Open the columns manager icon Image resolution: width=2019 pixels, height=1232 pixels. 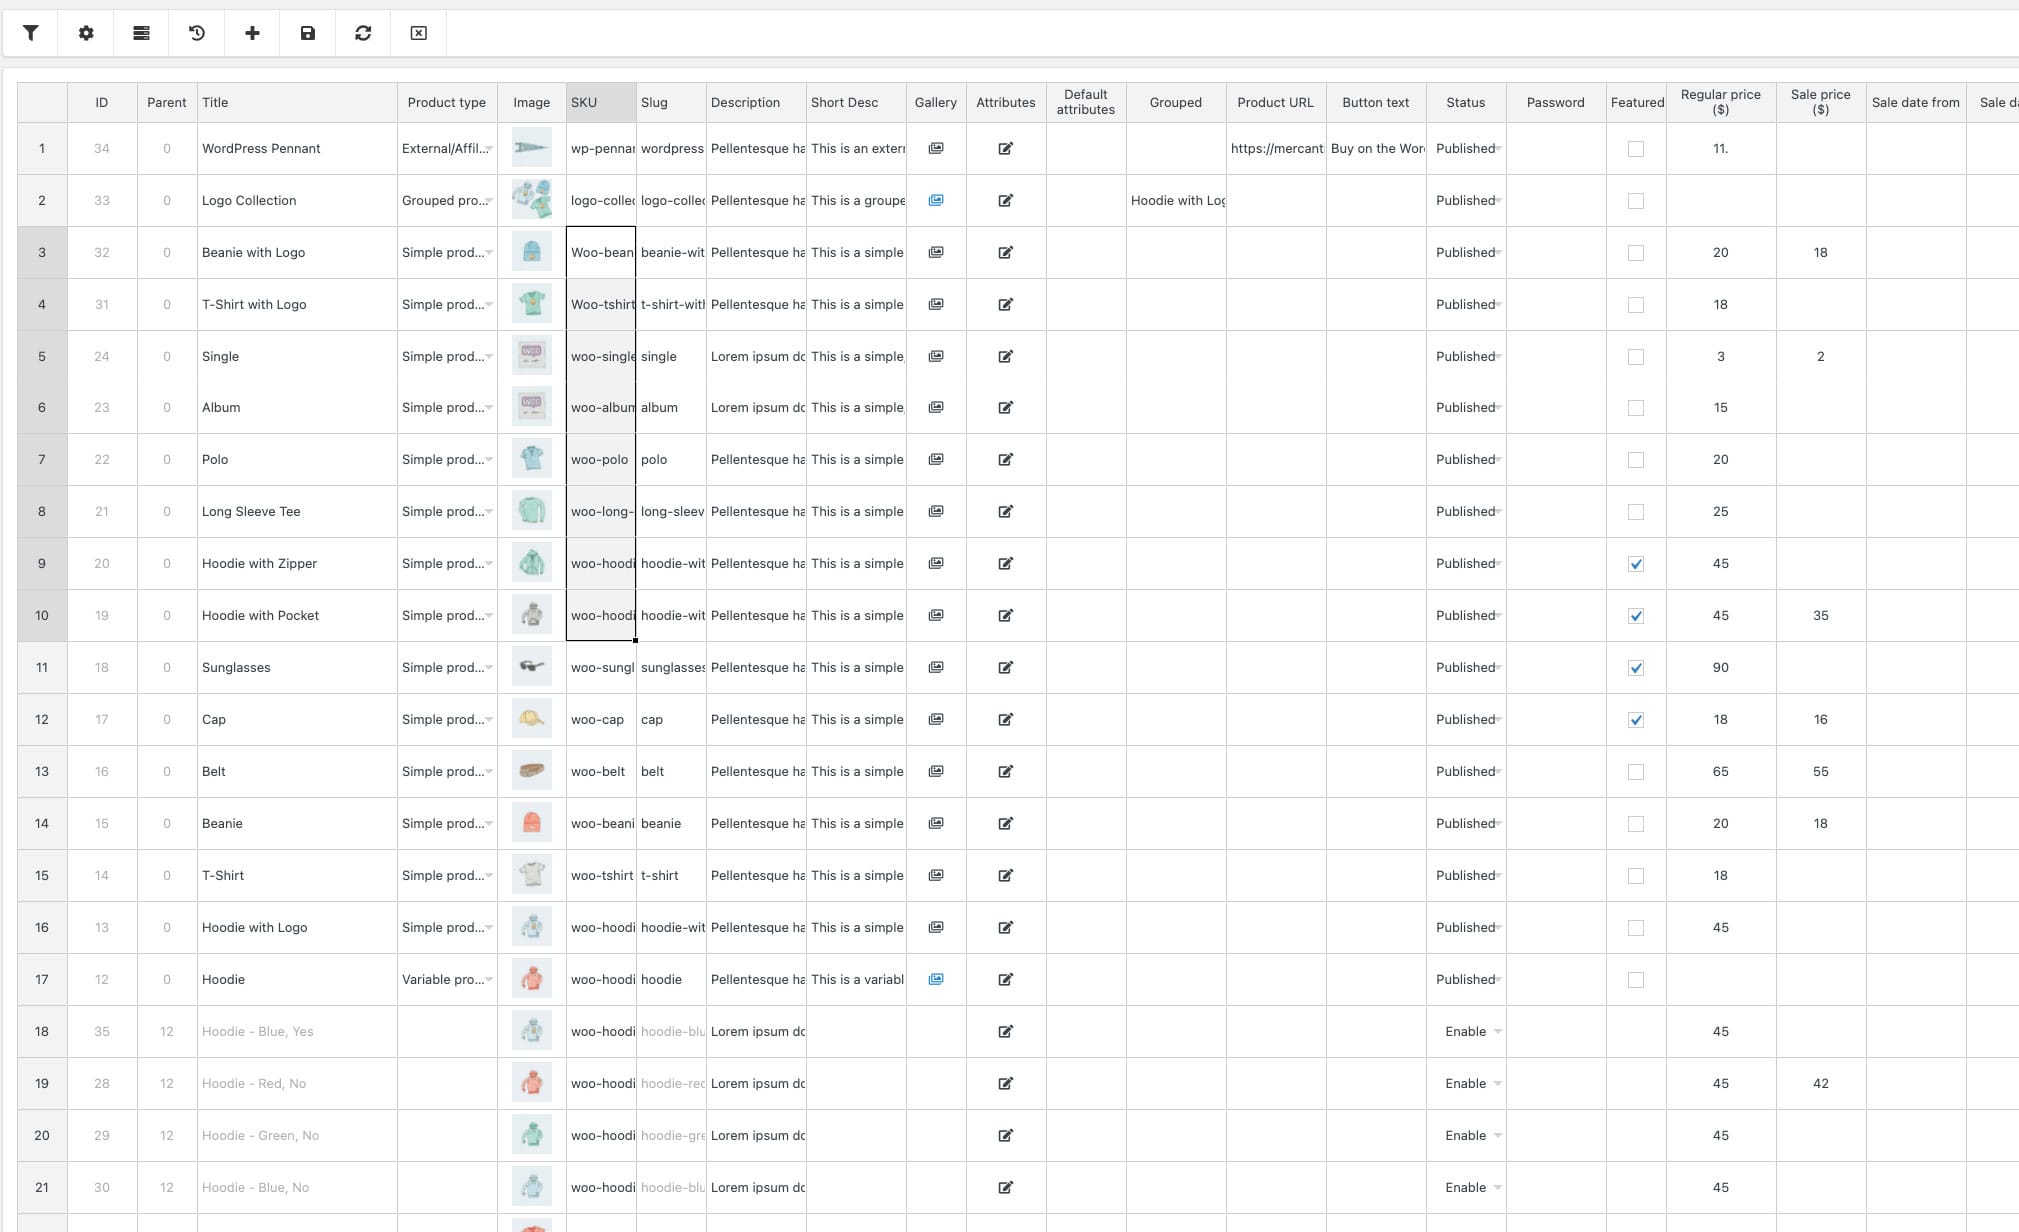(x=141, y=33)
